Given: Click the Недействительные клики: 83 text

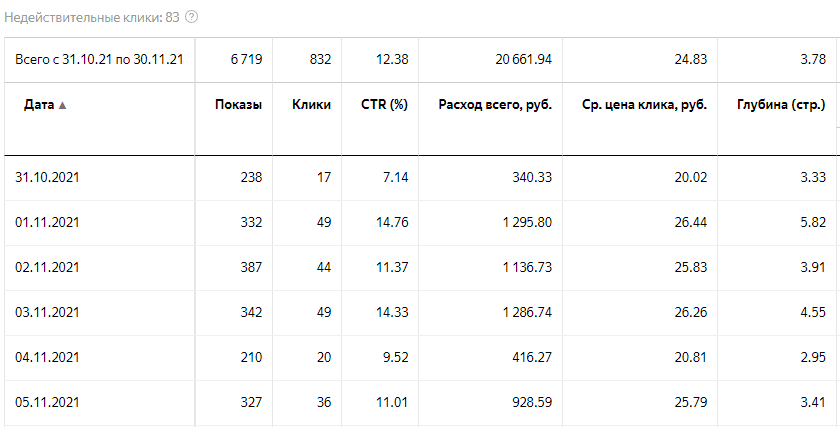Looking at the screenshot, I should 90,17.
